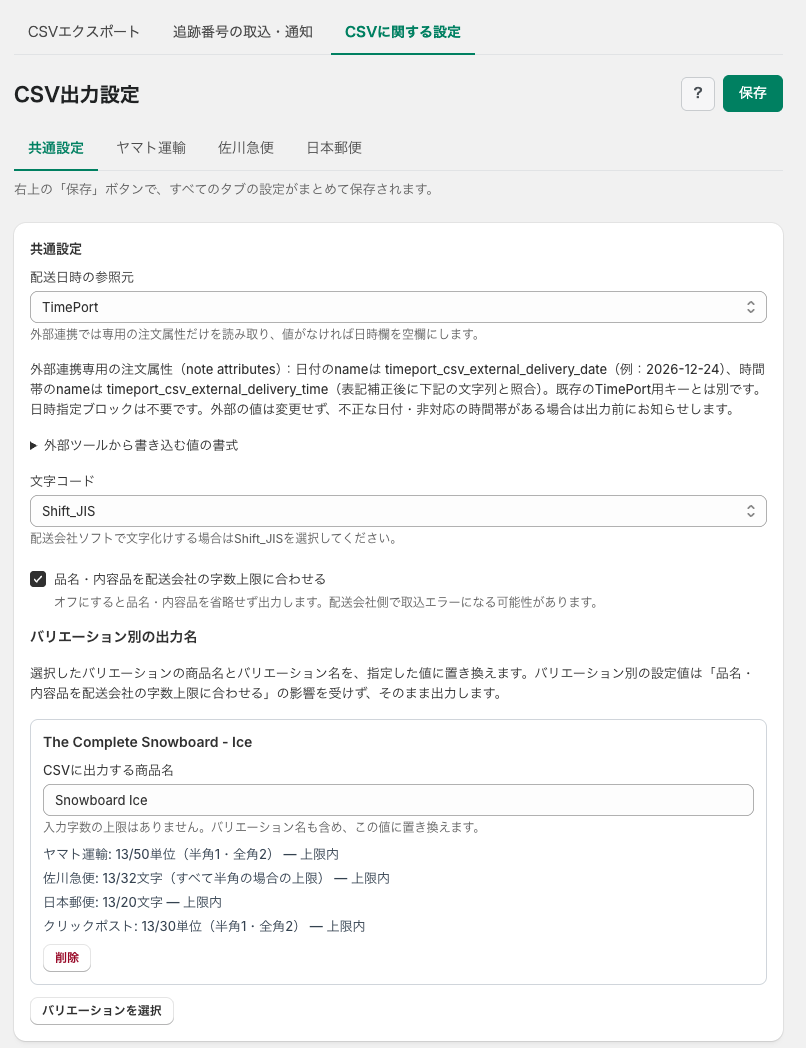This screenshot has width=806, height=1048.
Task: Click the 日本郵便: 13/20文字 limit line
Action: [x=132, y=902]
